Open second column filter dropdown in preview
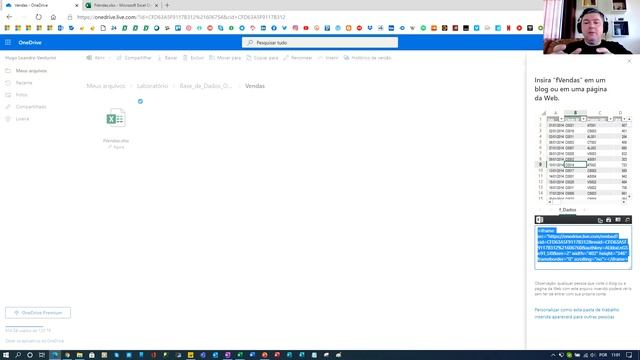The height and width of the screenshot is (360, 640). (x=584, y=119)
